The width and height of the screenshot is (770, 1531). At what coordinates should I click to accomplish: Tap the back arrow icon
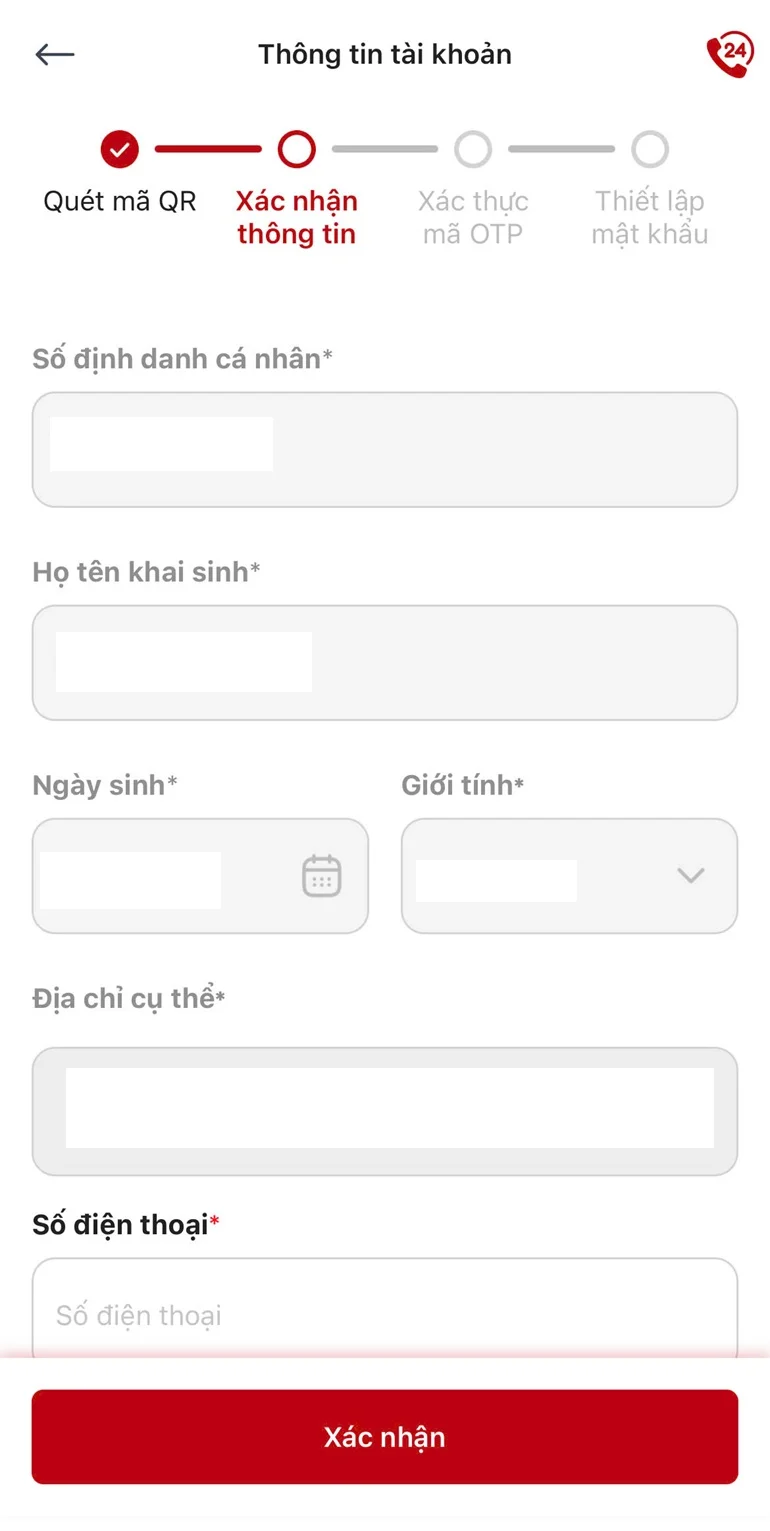pos(55,54)
